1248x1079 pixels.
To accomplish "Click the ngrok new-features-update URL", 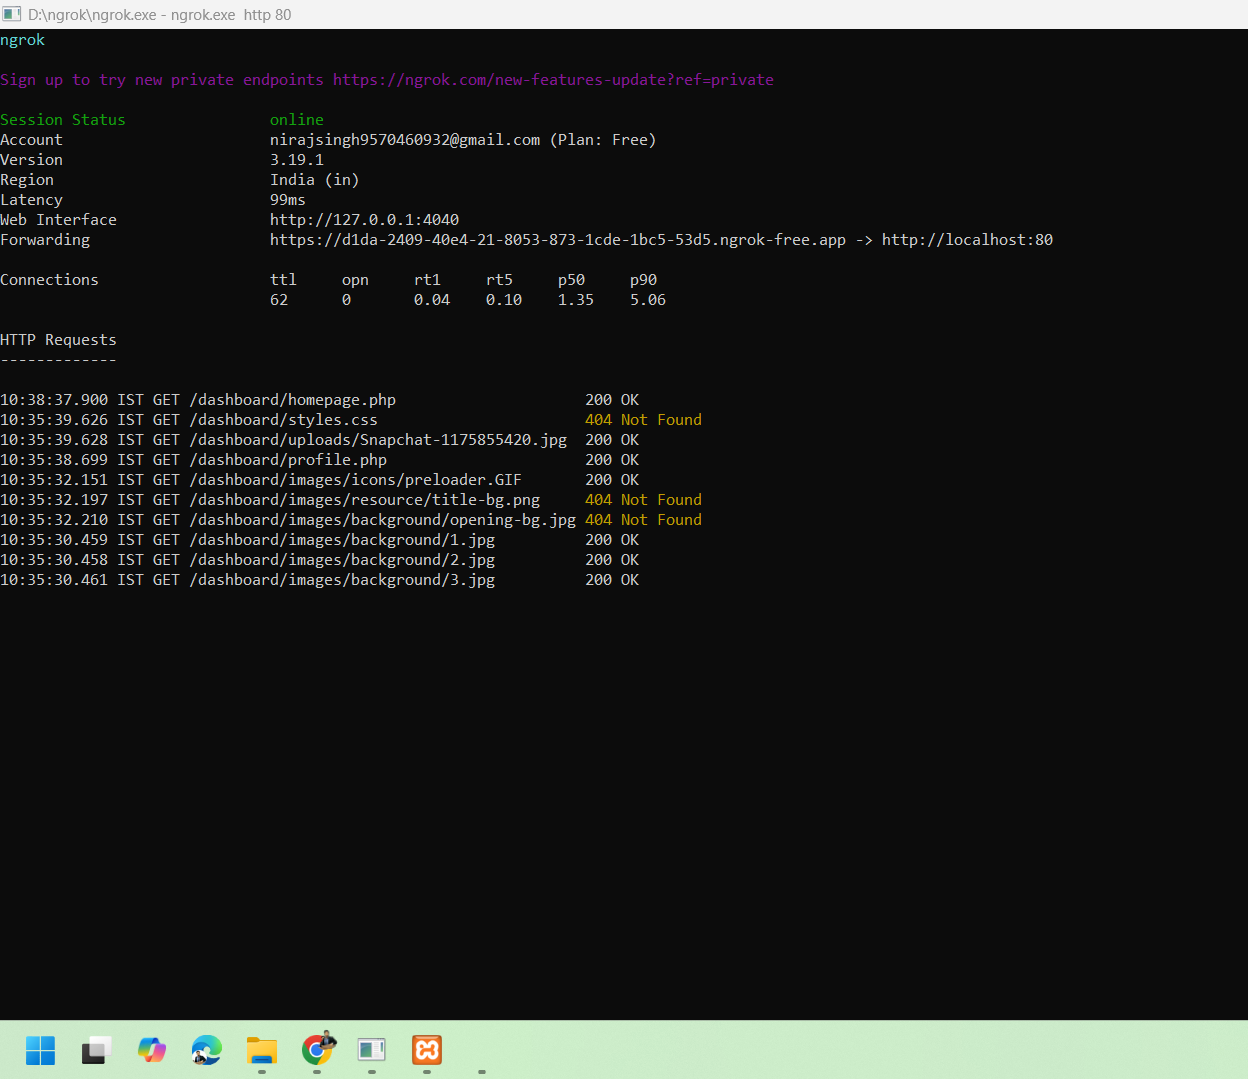I will coord(553,80).
